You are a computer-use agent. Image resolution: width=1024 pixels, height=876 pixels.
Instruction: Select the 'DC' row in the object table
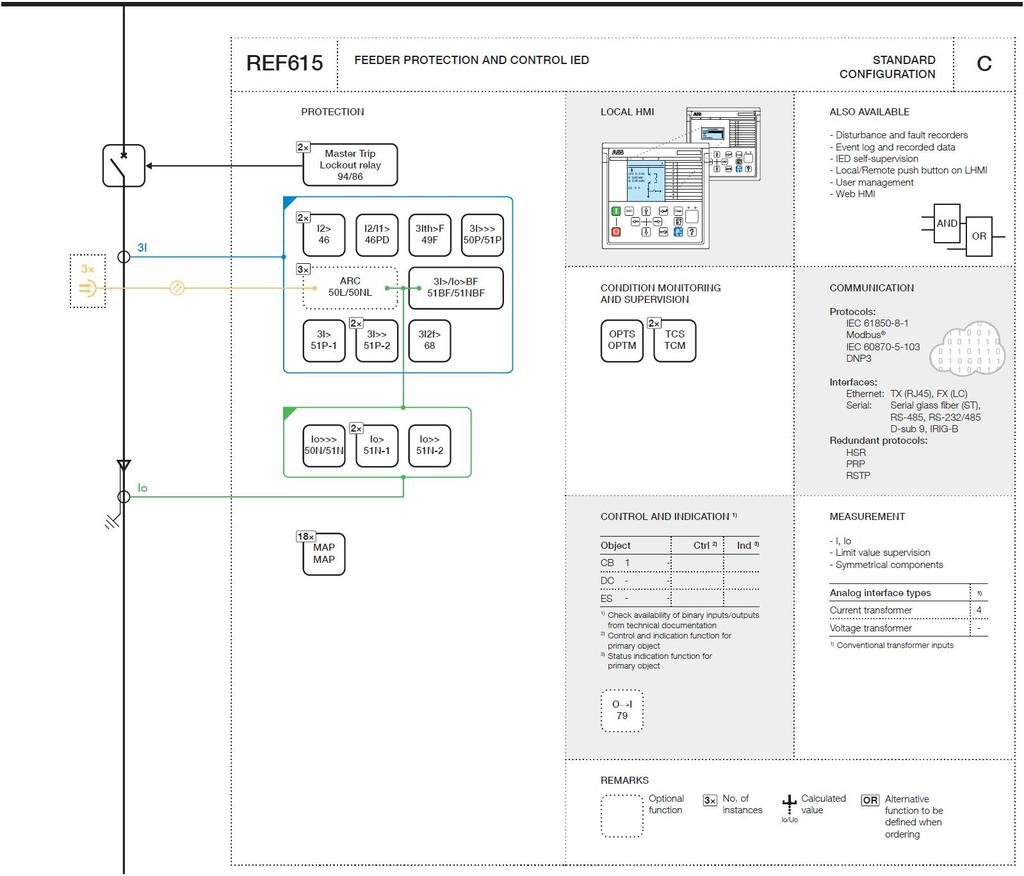(680, 581)
